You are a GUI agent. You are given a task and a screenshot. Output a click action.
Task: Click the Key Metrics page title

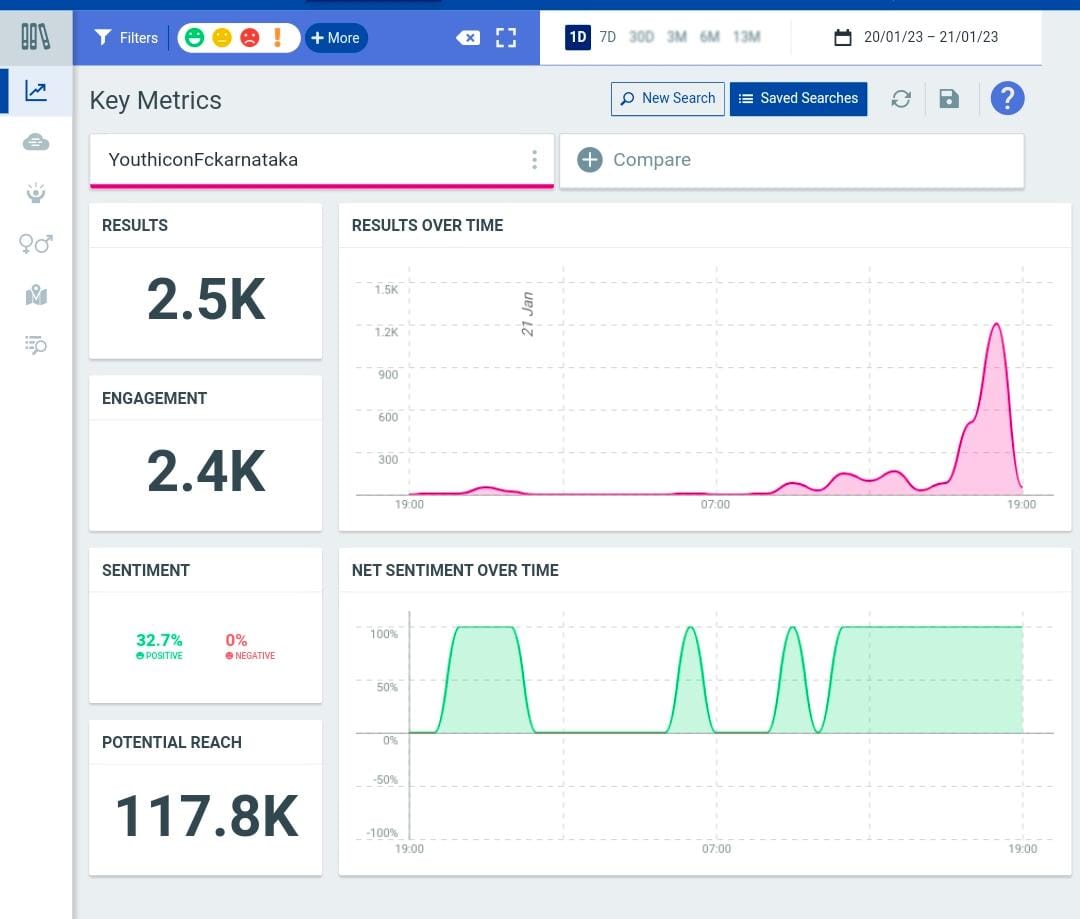(x=156, y=101)
